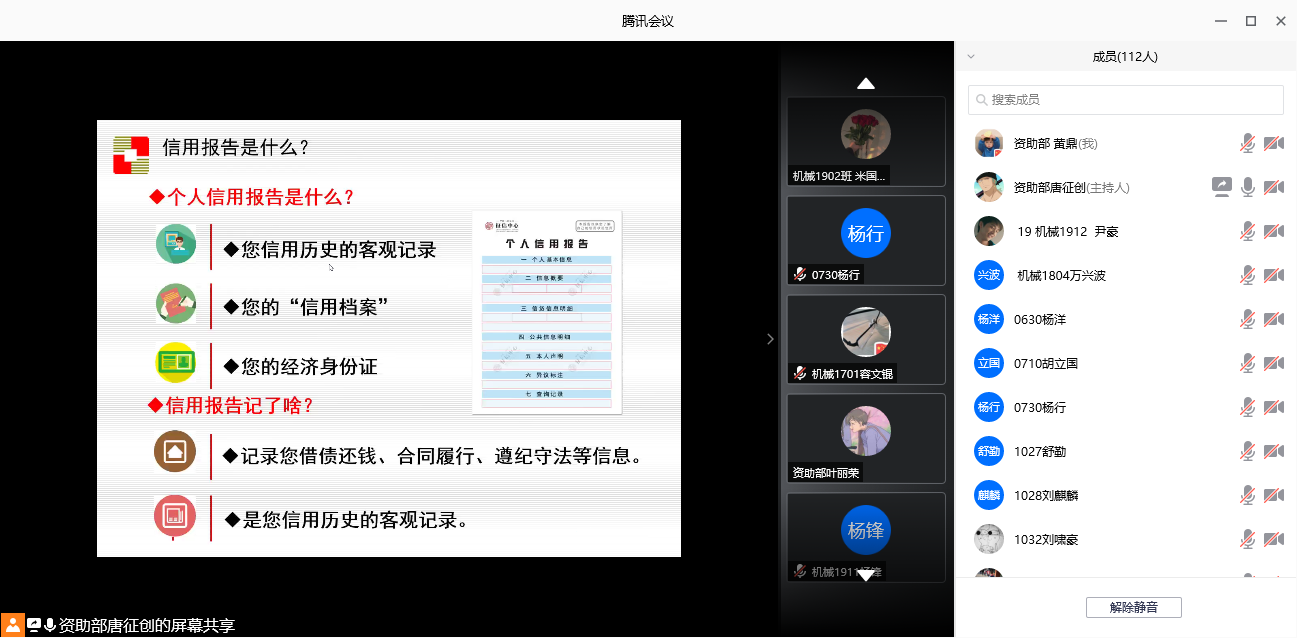Collapse the 成员(112人) panel using its chevron

coord(970,57)
